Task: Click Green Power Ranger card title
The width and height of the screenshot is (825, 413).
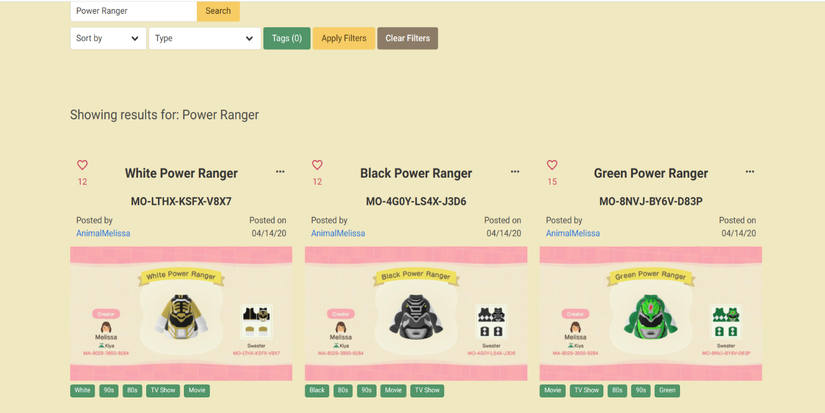Action: coord(651,173)
